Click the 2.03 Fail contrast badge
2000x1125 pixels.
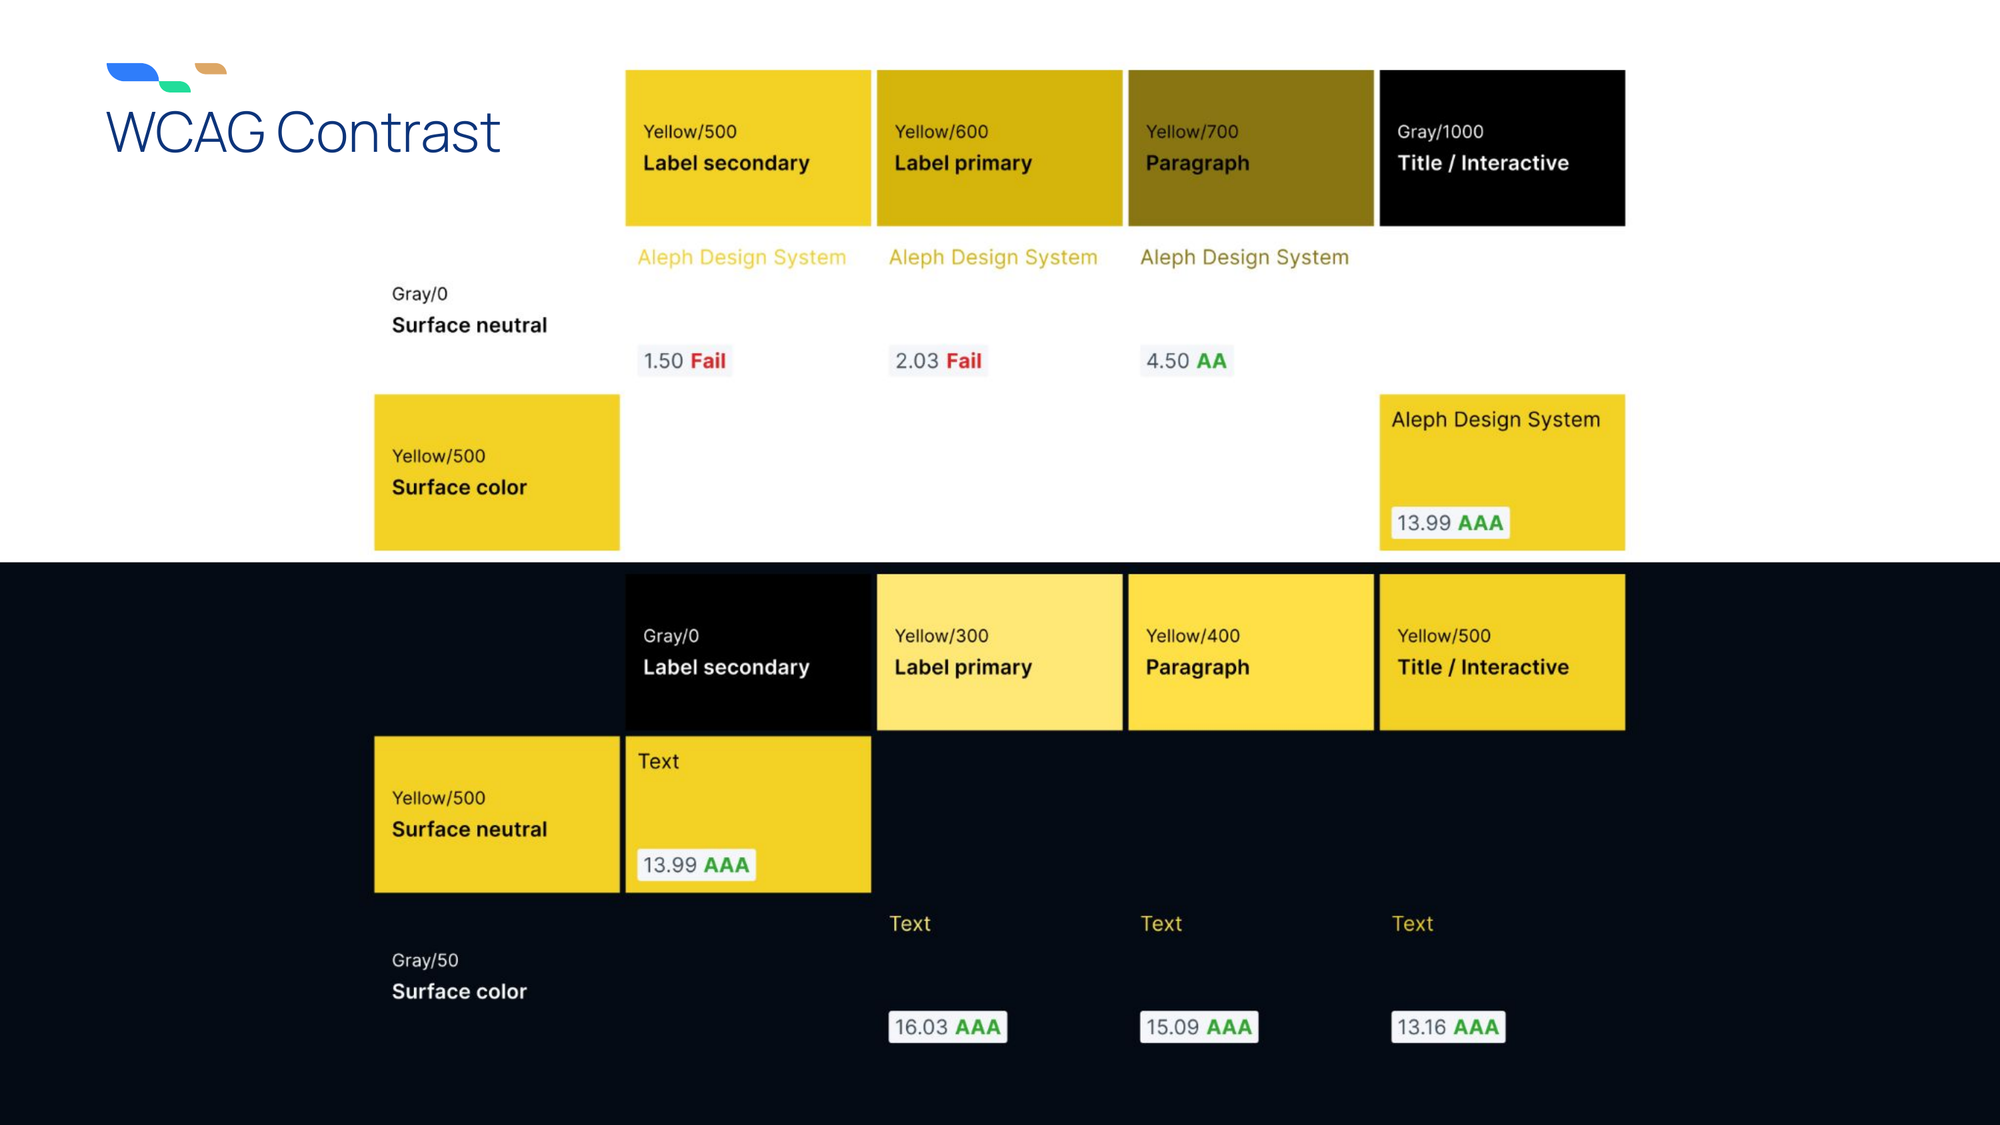point(938,361)
